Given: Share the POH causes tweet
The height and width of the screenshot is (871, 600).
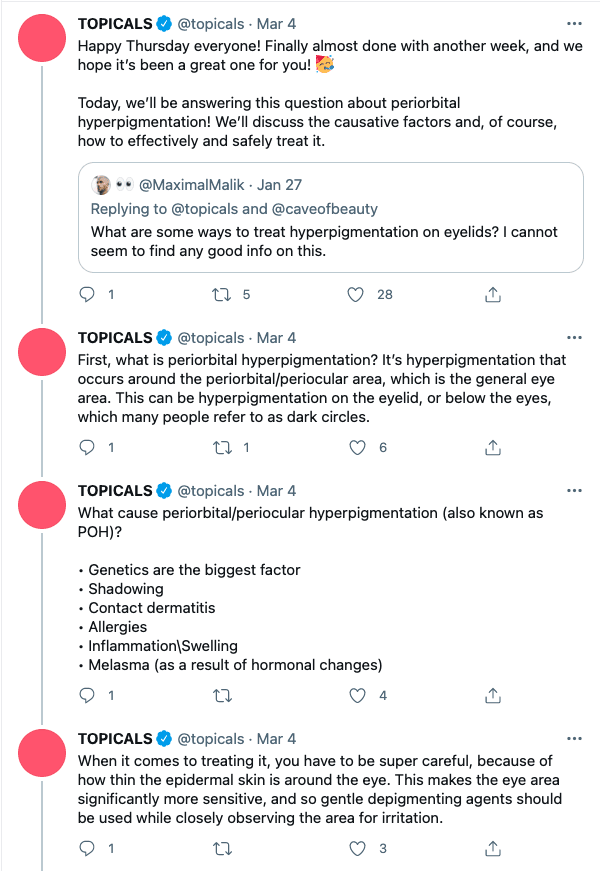Looking at the screenshot, I should point(492,695).
